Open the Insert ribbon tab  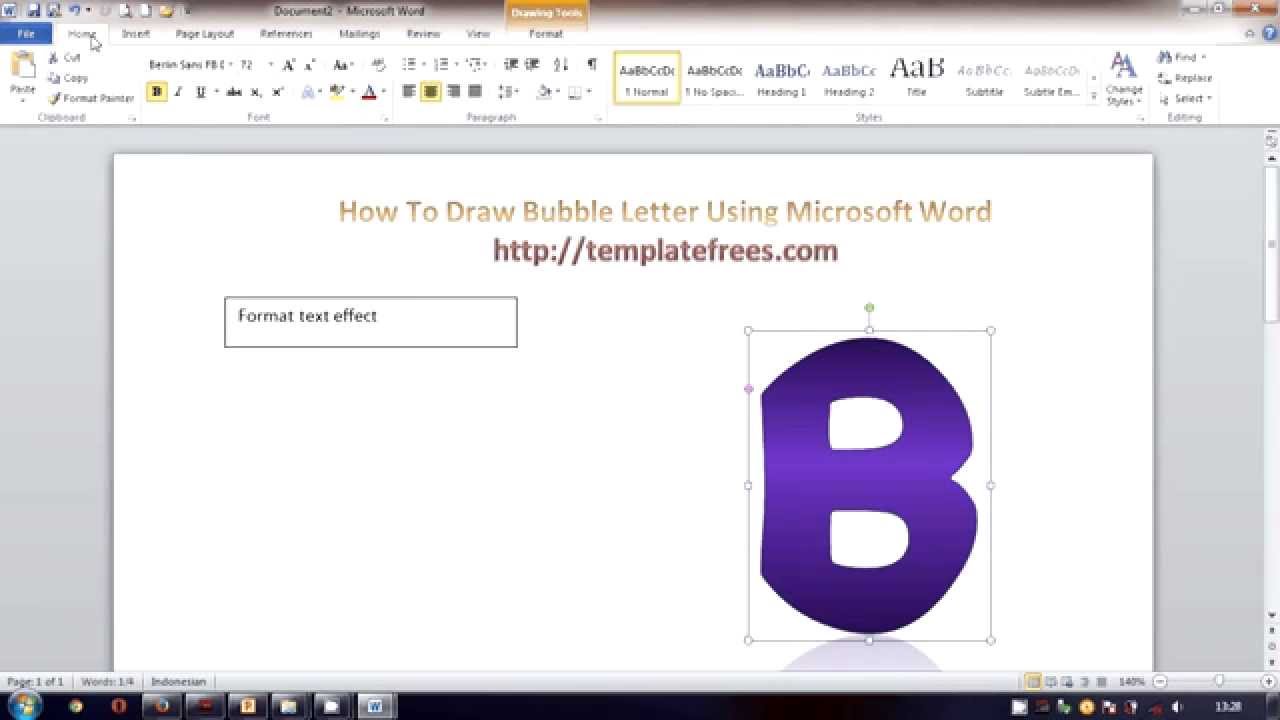[x=136, y=33]
